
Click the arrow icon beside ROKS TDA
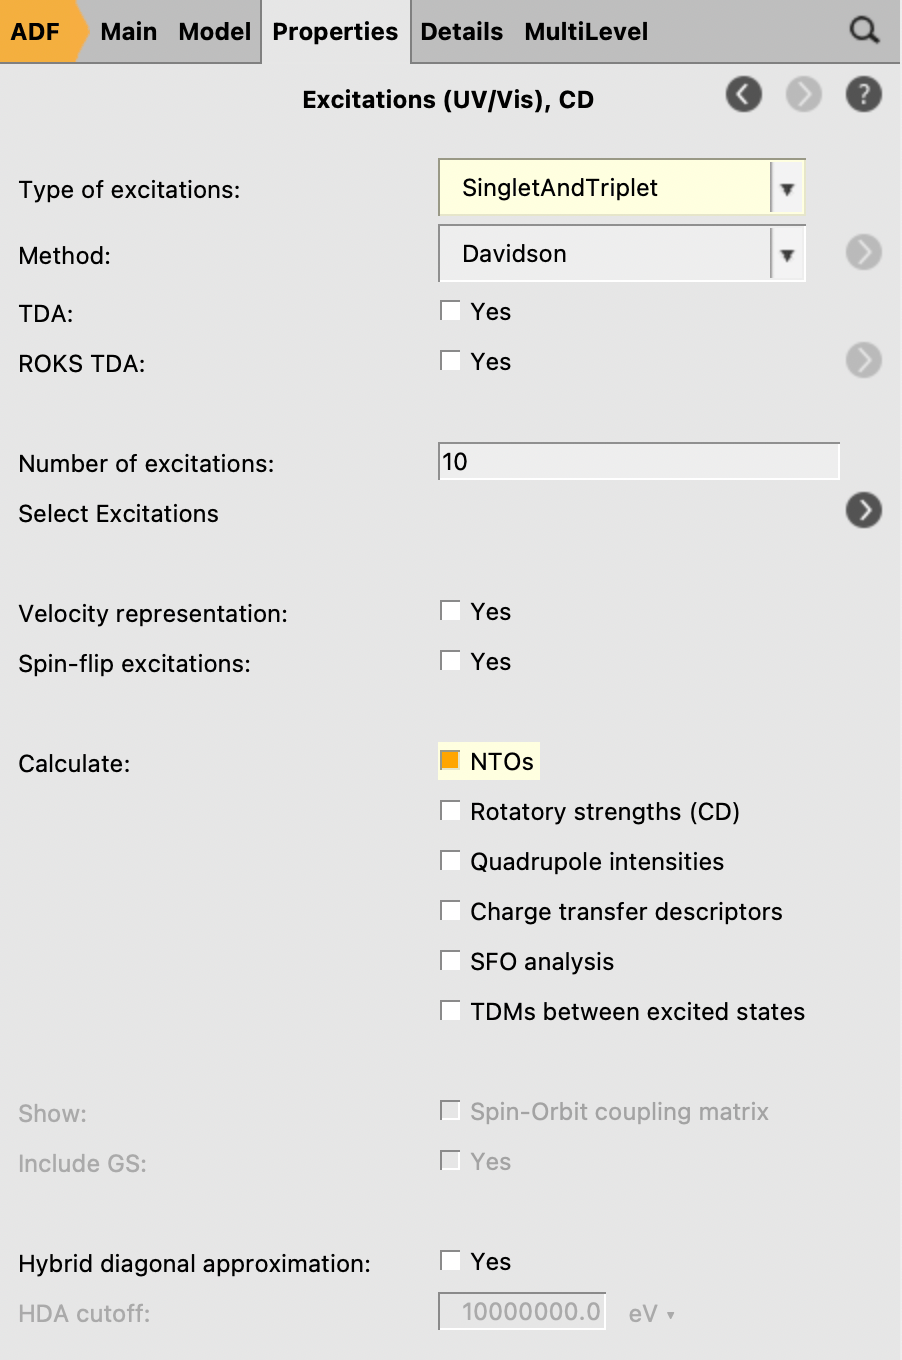tap(863, 360)
